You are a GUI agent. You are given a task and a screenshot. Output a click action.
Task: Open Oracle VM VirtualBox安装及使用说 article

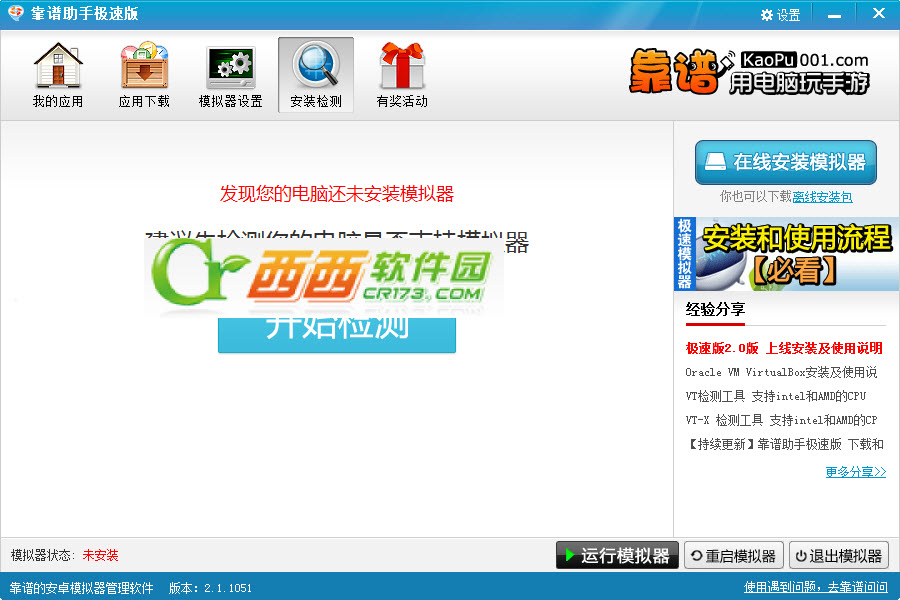tap(781, 372)
